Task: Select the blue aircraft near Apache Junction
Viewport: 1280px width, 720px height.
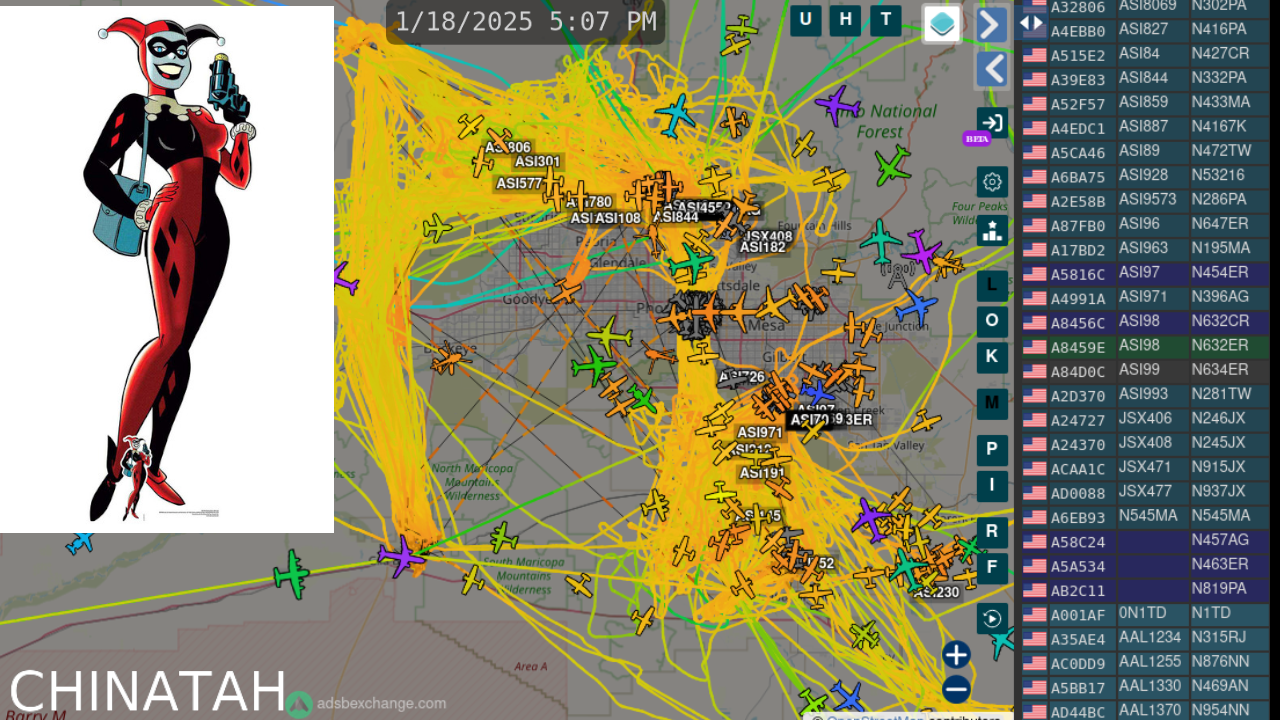Action: click(916, 308)
